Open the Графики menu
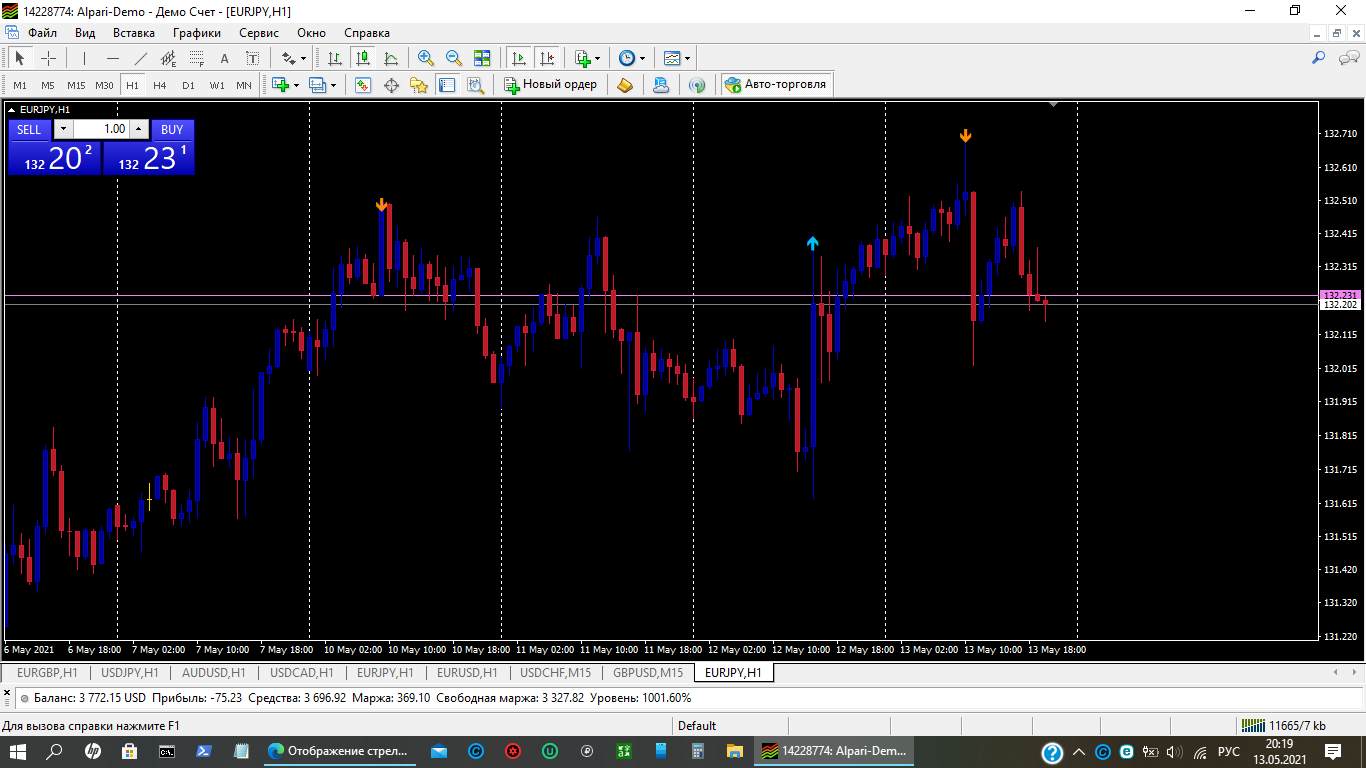 click(x=196, y=33)
